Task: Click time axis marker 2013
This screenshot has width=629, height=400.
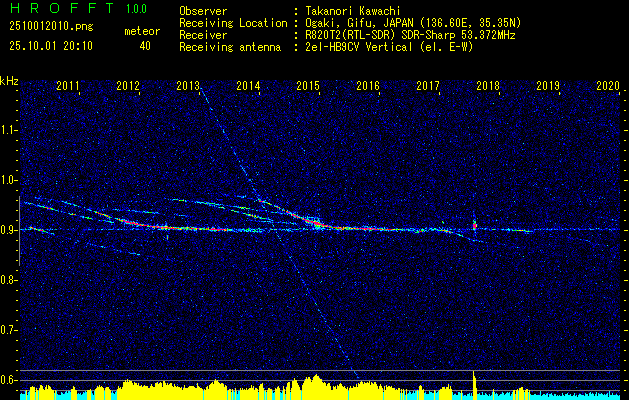Action: pos(188,85)
